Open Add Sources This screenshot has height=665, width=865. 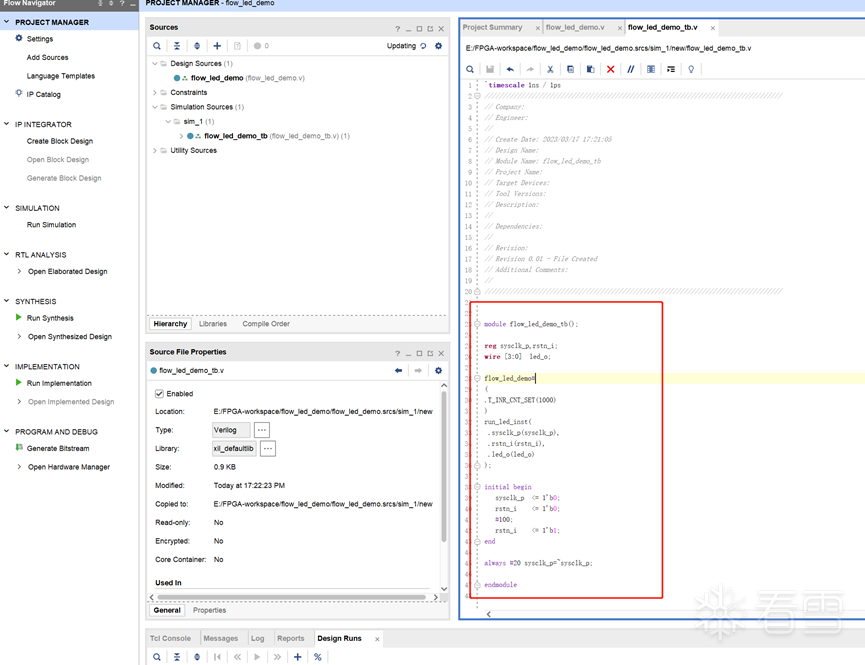47,57
